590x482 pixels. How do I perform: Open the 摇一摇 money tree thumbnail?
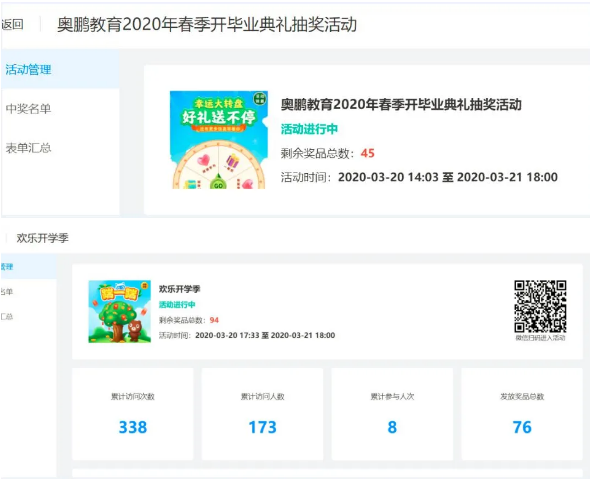point(120,312)
